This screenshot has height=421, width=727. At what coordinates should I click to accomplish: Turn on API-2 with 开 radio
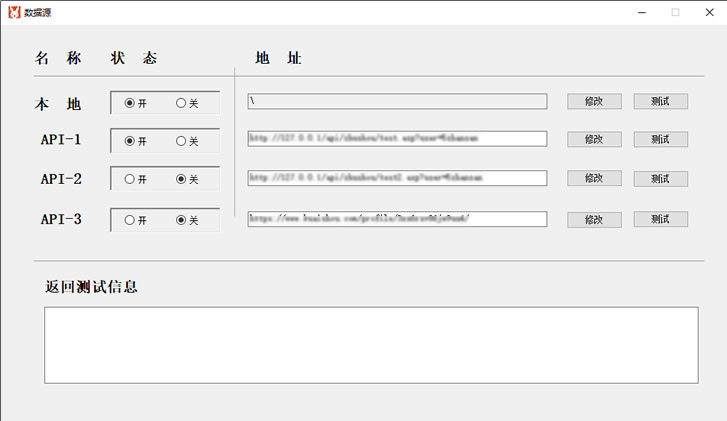[x=130, y=180]
